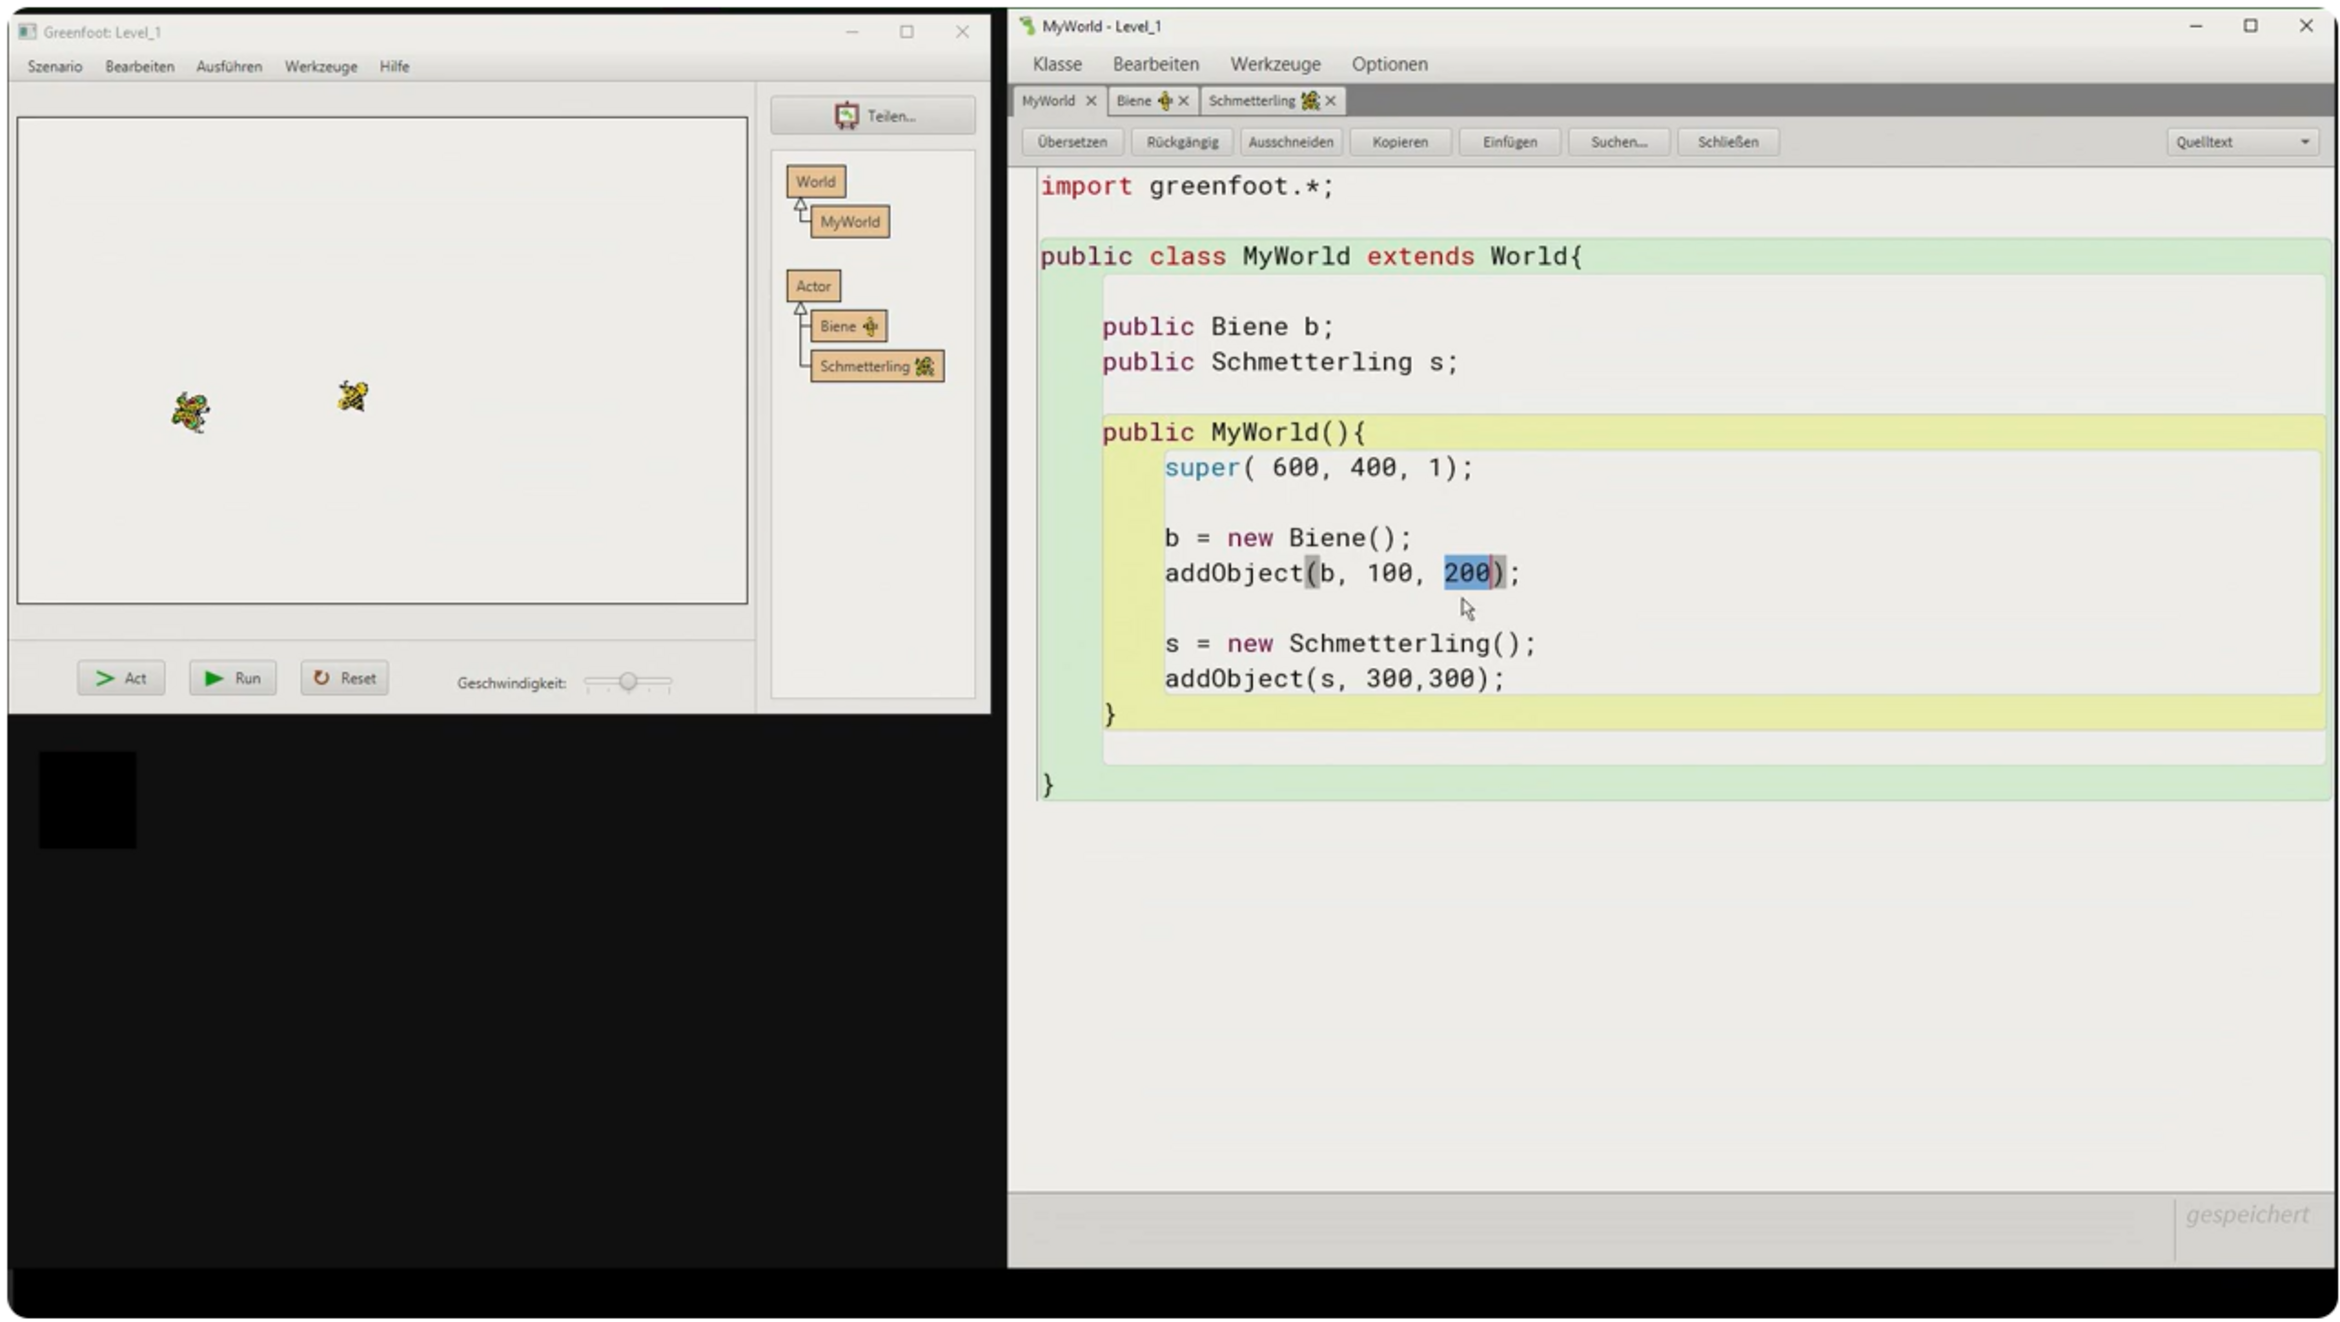
Task: Click the selected 200 value in code
Action: point(1465,573)
